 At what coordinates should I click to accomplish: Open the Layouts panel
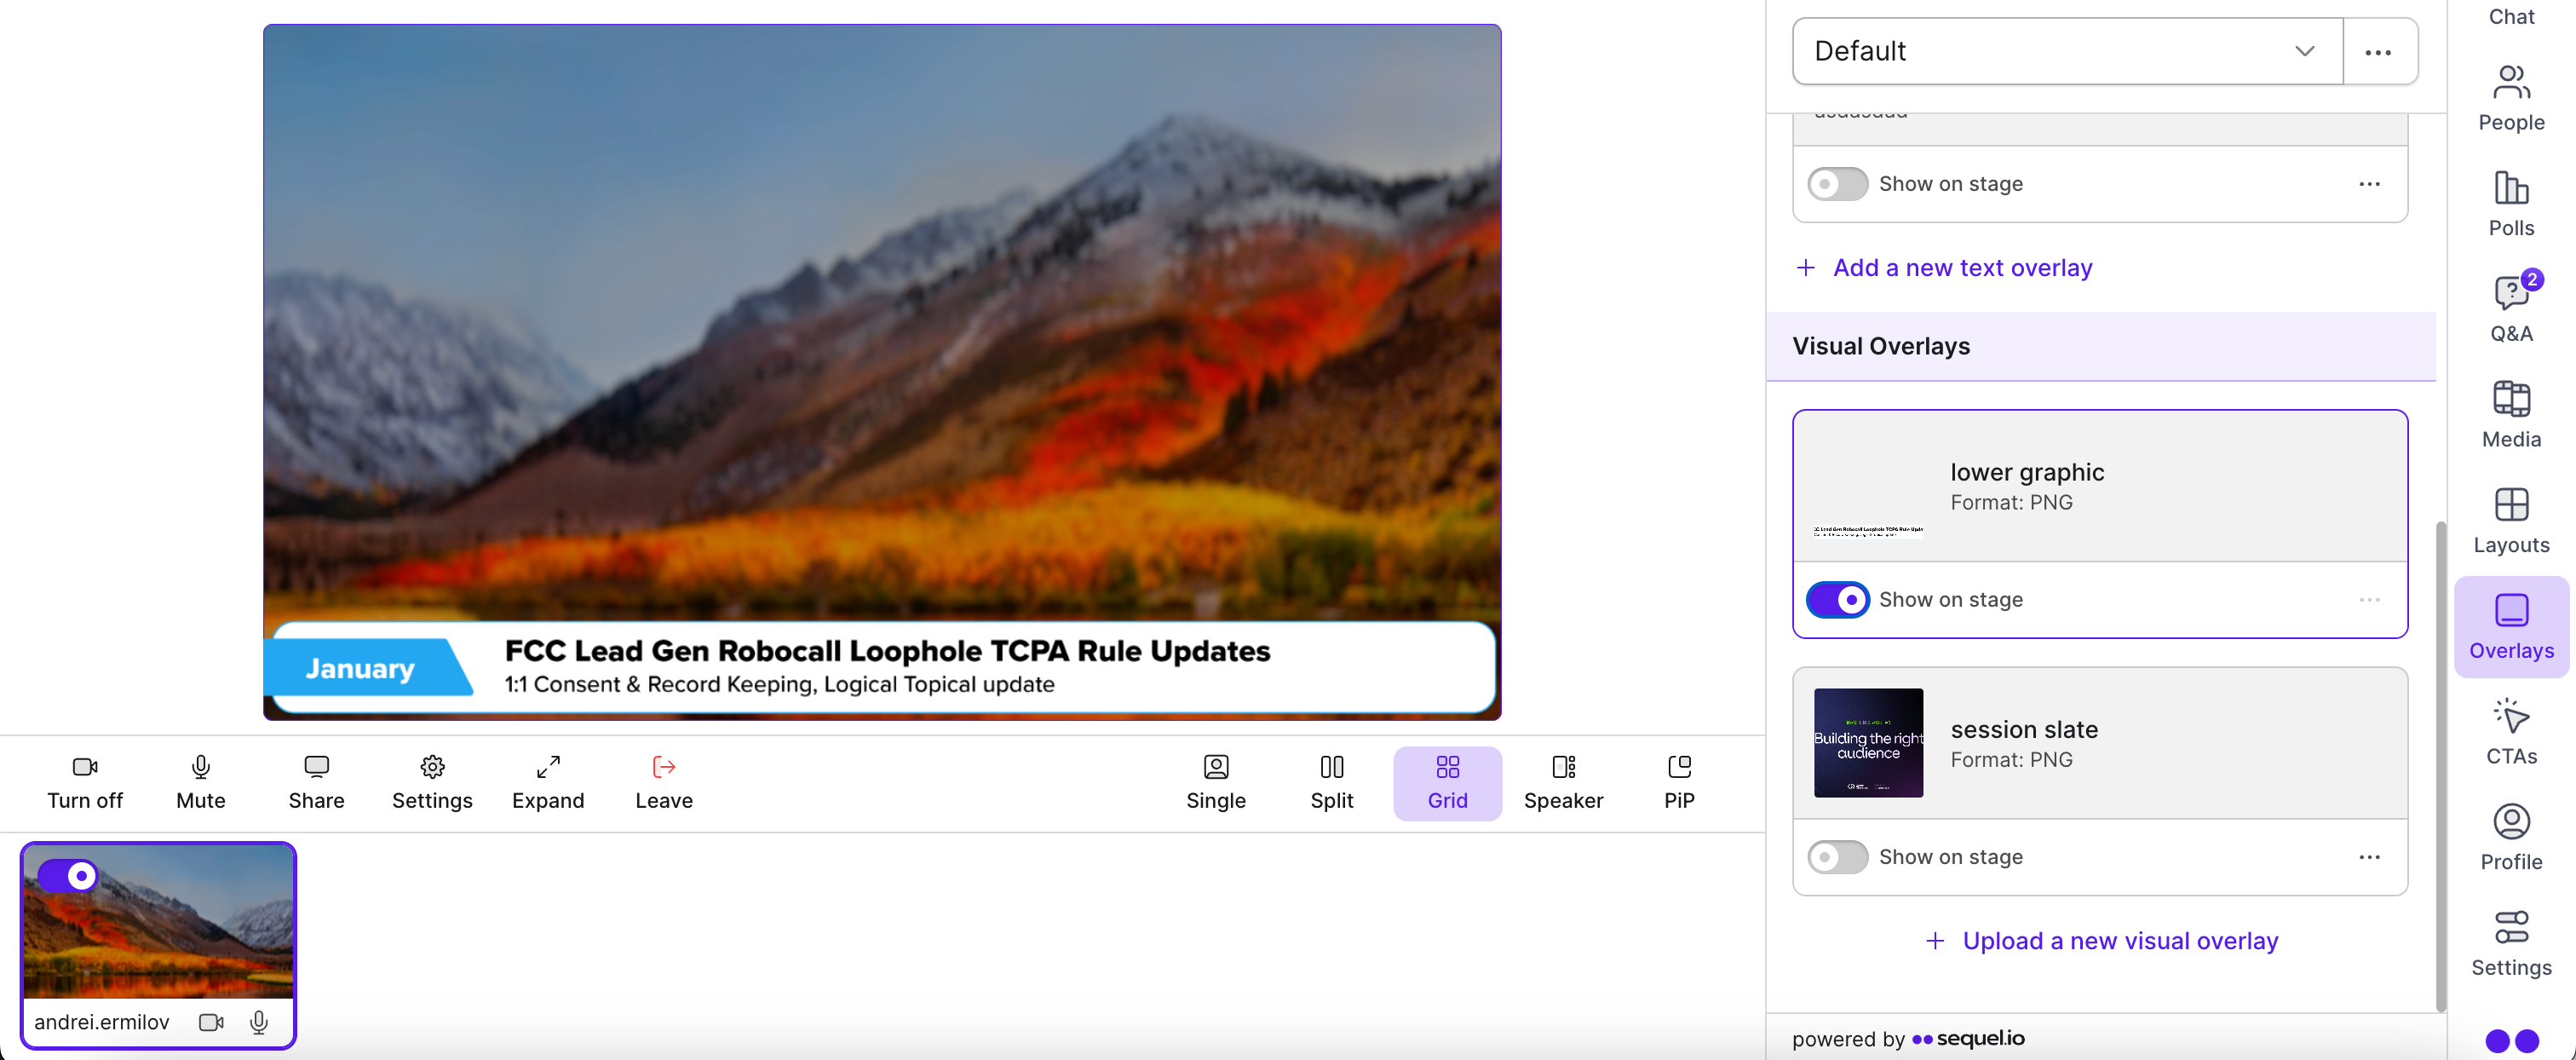click(2511, 521)
